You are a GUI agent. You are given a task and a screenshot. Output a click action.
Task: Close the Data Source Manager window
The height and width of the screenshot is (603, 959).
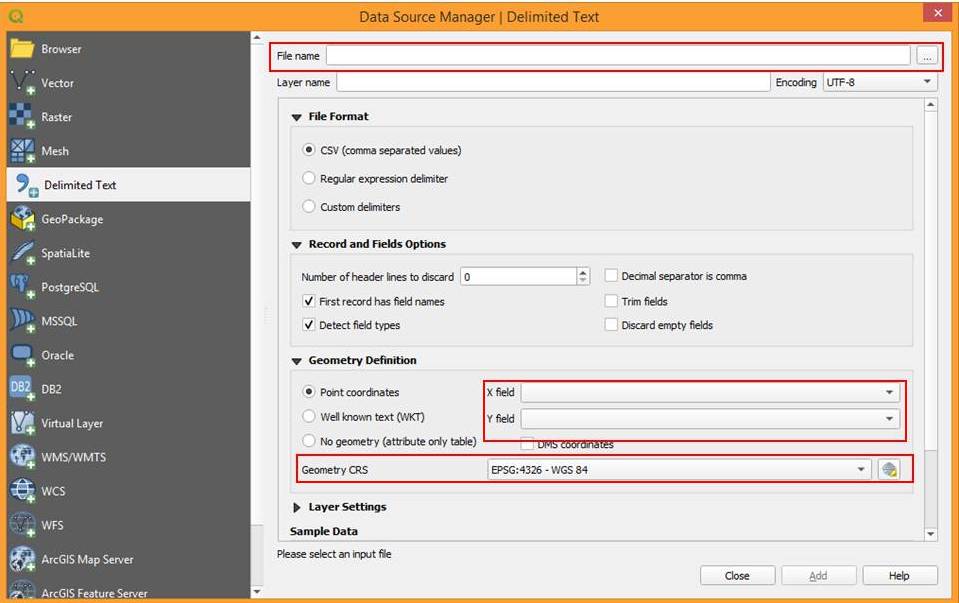(938, 12)
